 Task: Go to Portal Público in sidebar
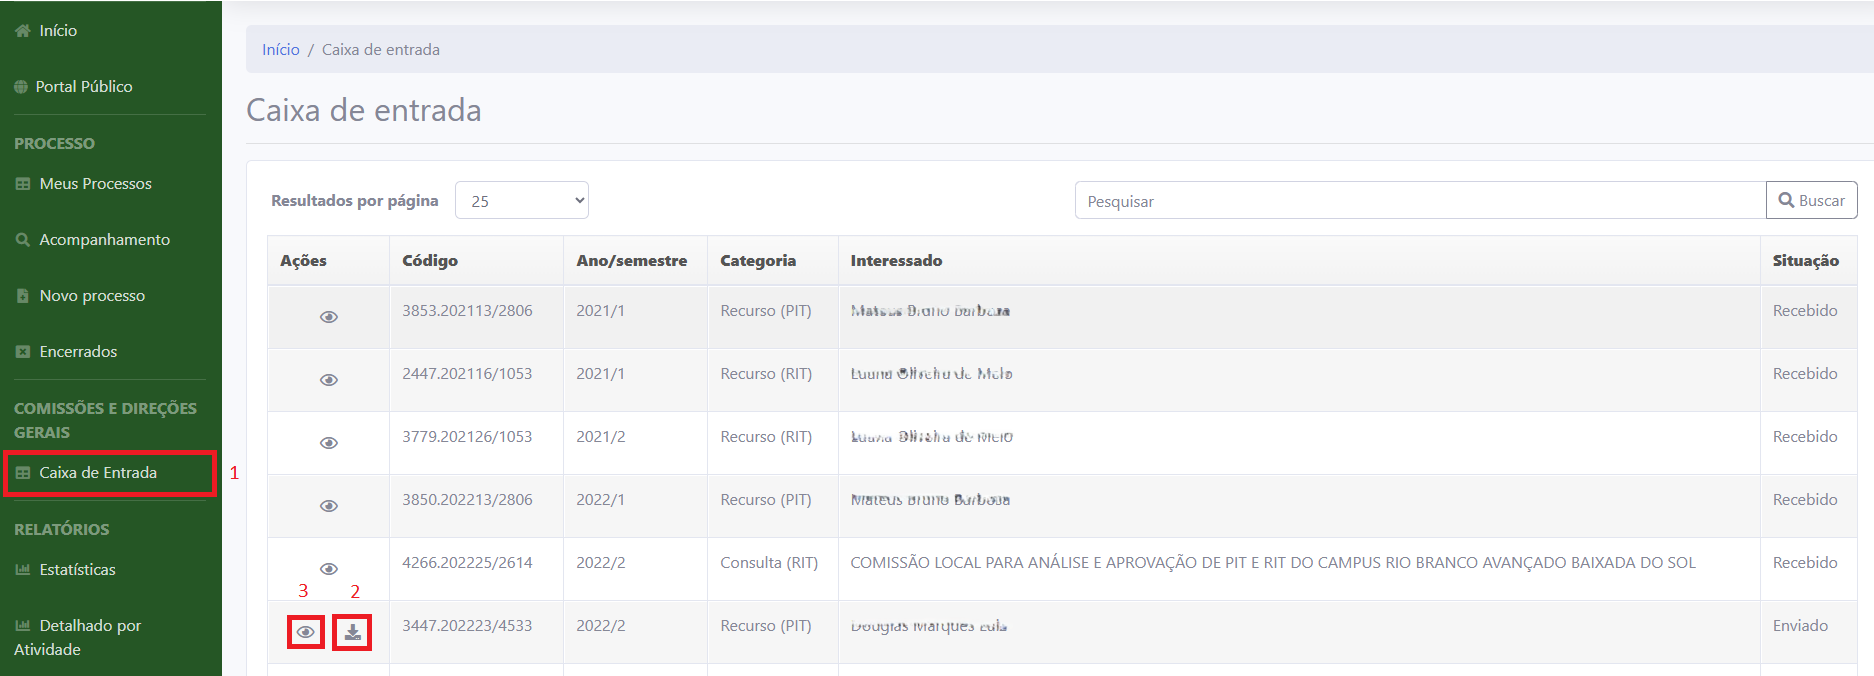pos(83,87)
